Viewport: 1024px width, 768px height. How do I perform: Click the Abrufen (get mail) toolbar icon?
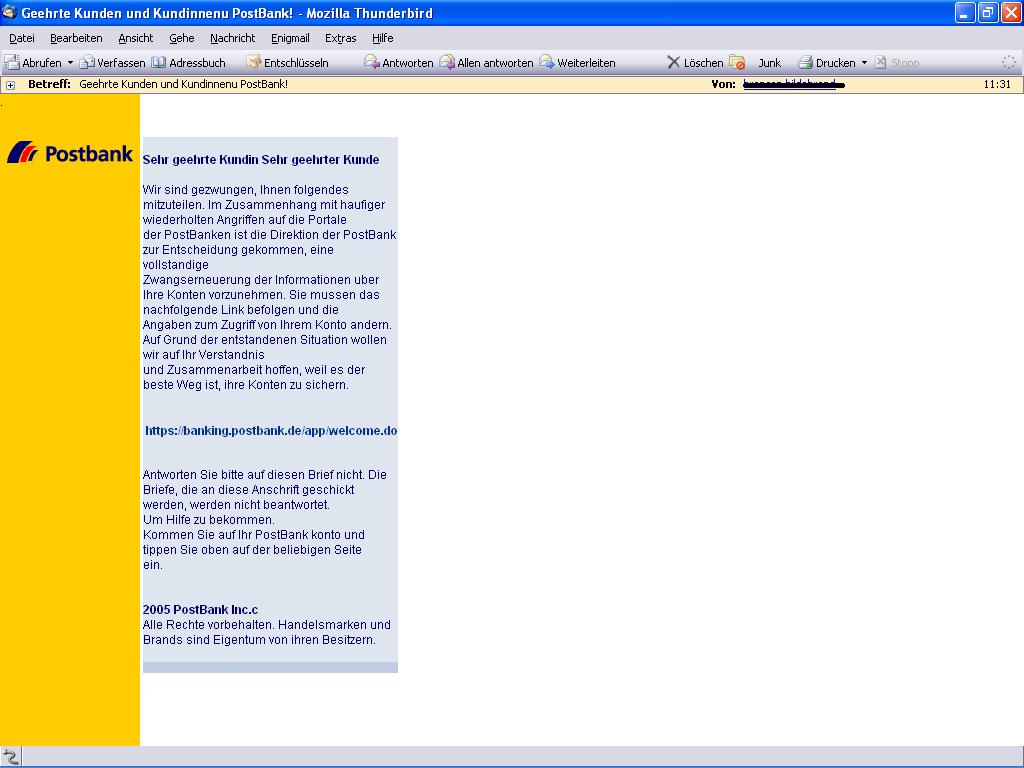click(x=12, y=63)
